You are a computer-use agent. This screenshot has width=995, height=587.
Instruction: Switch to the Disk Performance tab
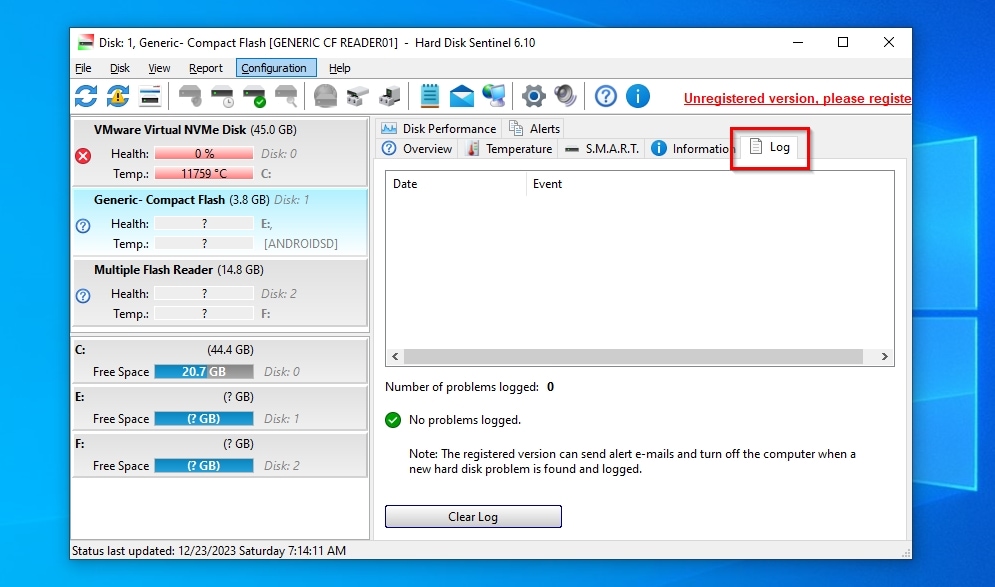click(x=439, y=129)
